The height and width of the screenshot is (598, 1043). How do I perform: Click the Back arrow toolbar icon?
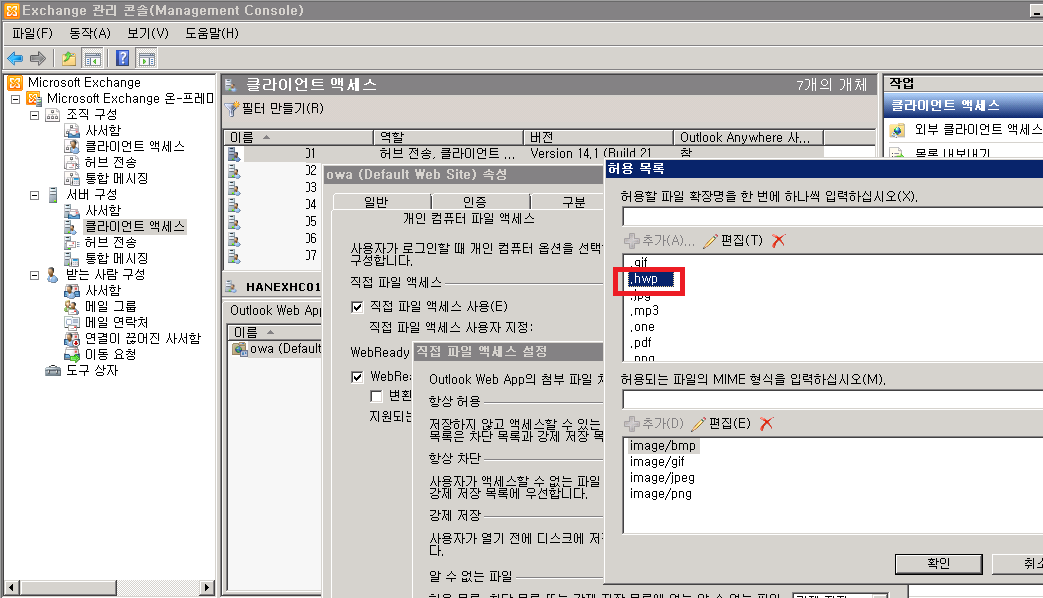tap(15, 59)
